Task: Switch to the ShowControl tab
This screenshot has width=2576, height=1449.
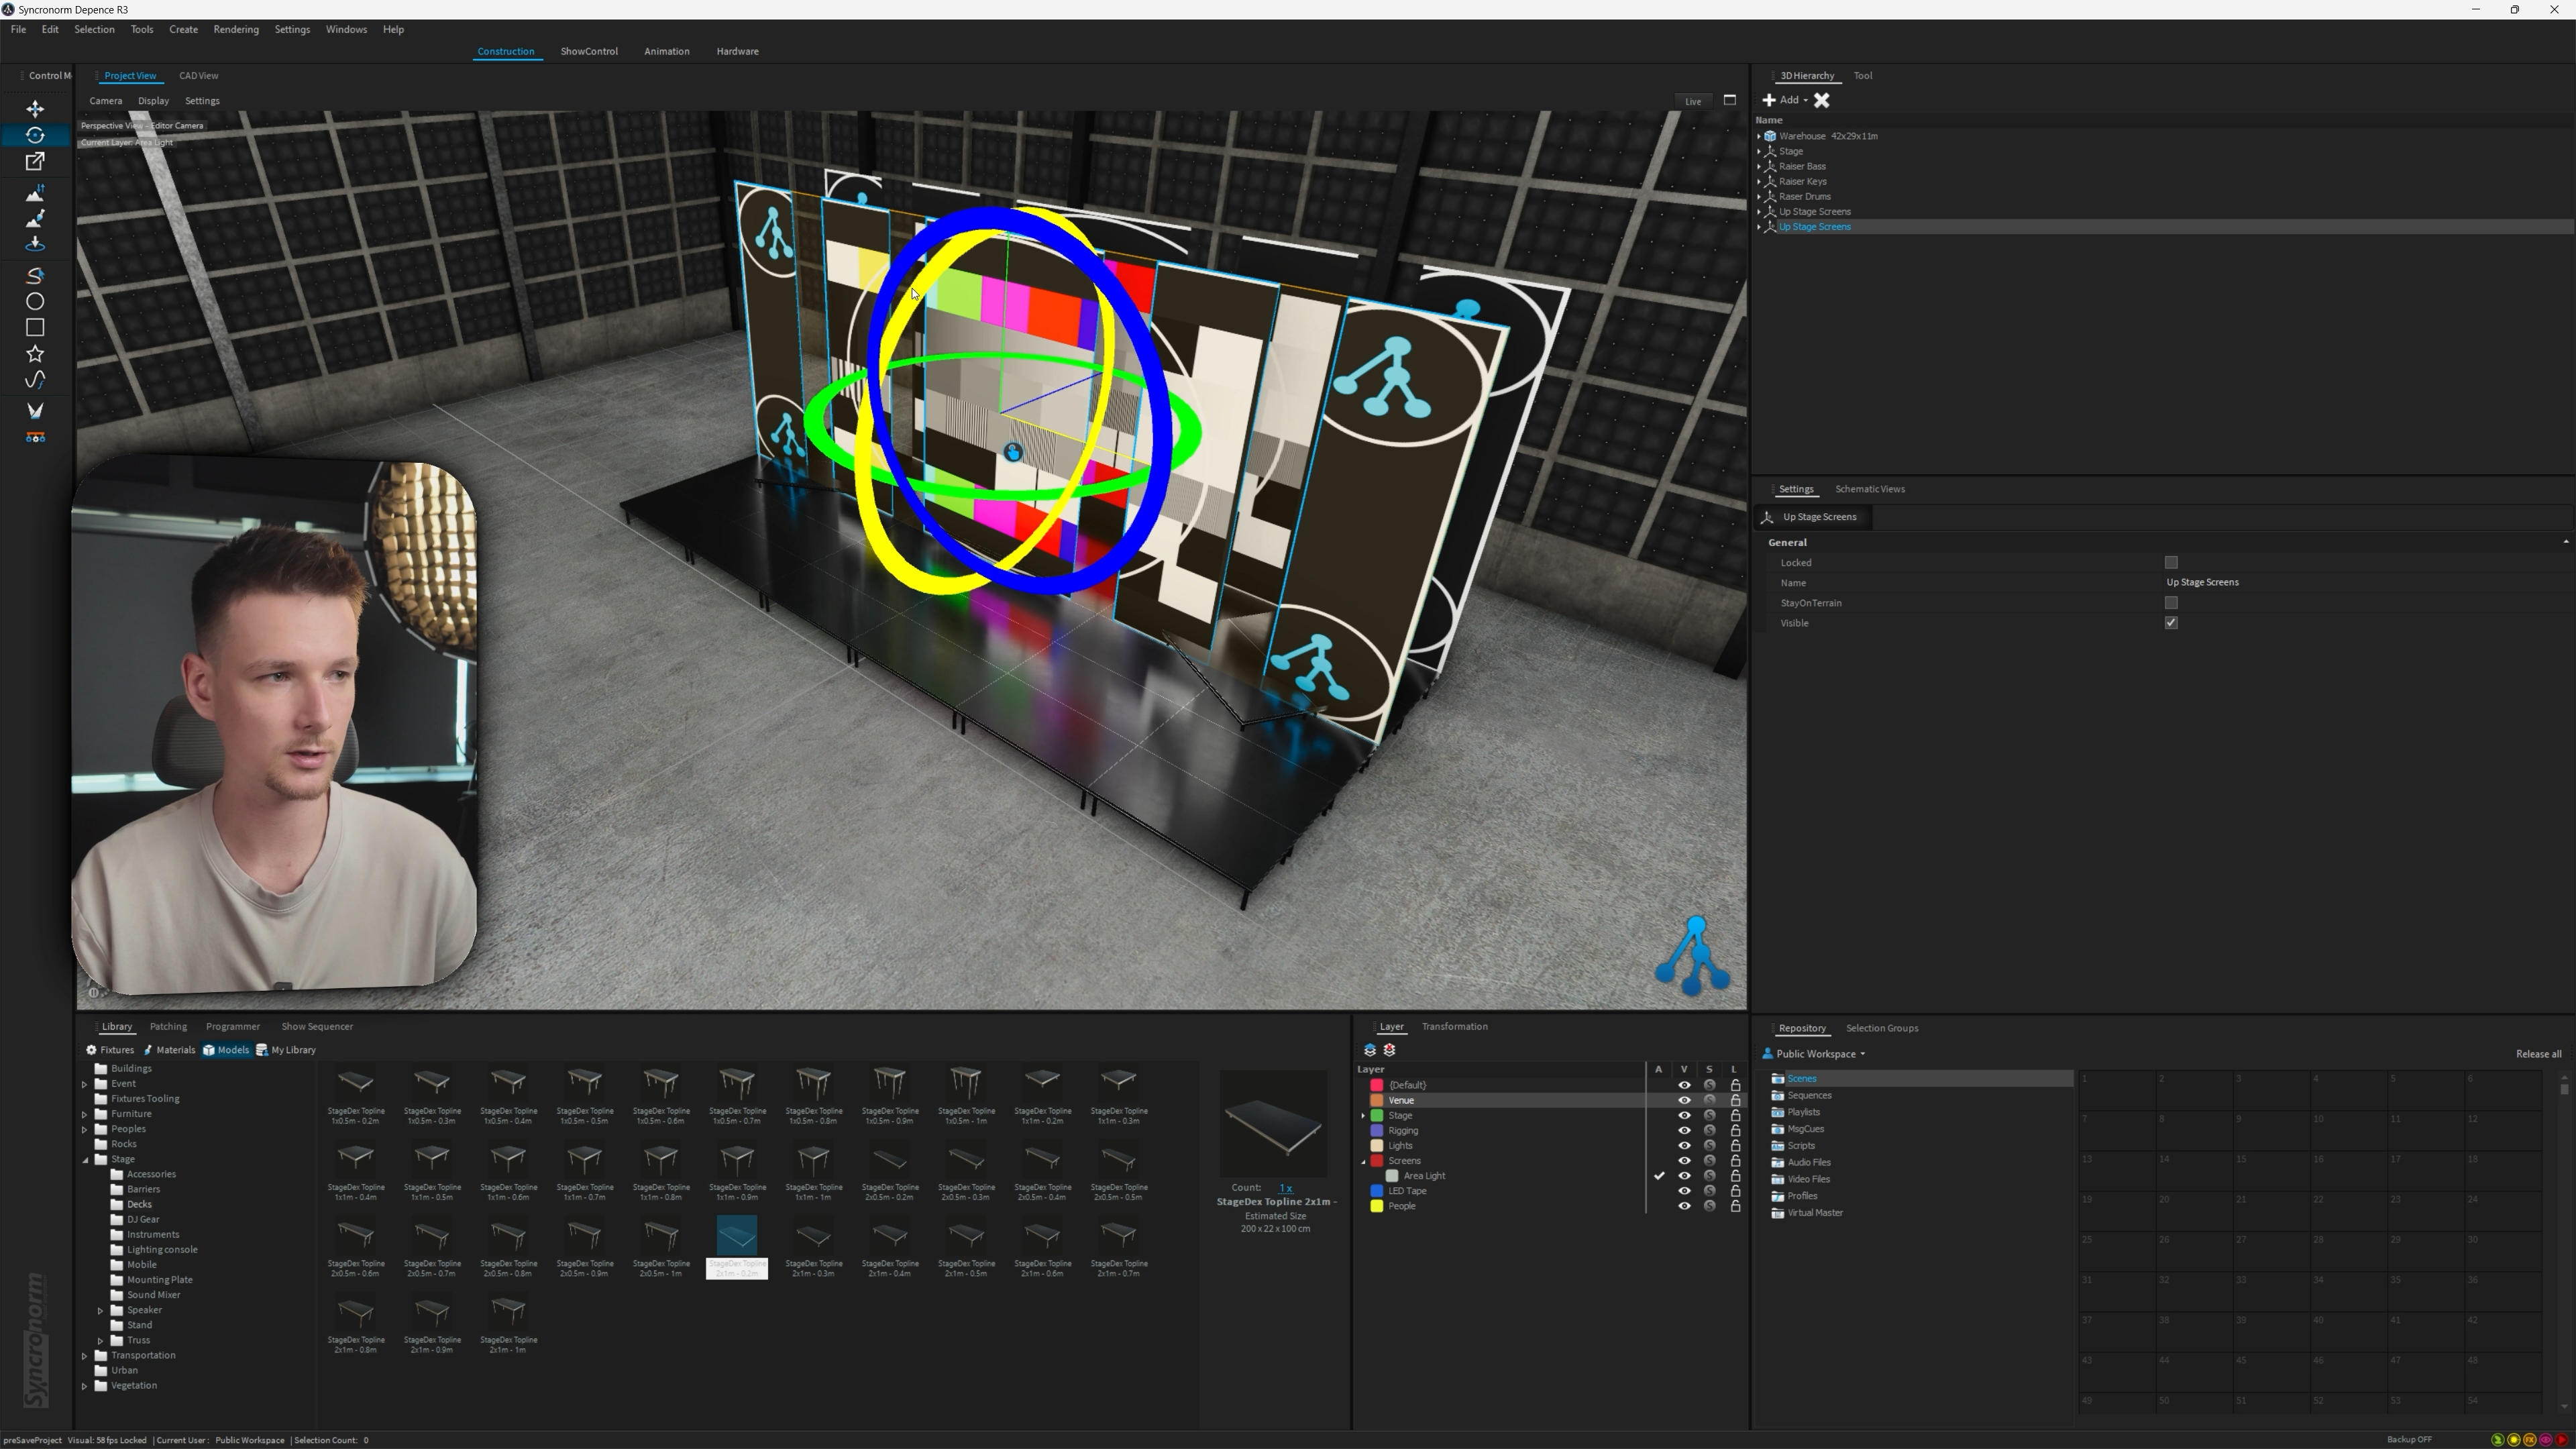Action: pyautogui.click(x=589, y=51)
